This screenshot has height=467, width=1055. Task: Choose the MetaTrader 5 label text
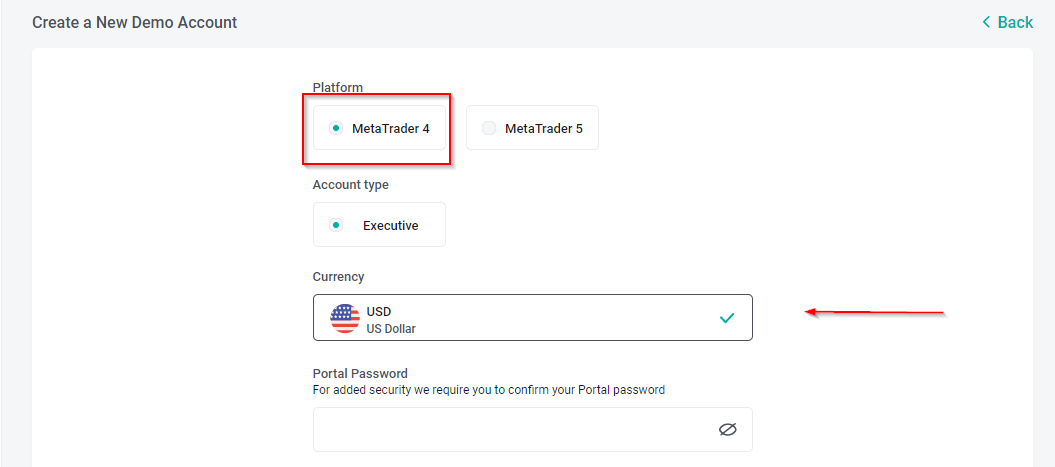[x=544, y=128]
